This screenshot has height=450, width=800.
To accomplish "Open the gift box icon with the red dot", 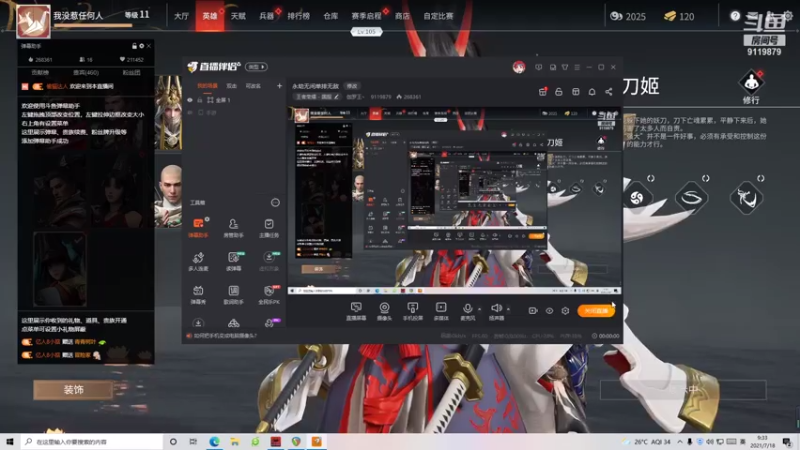I will tap(543, 91).
